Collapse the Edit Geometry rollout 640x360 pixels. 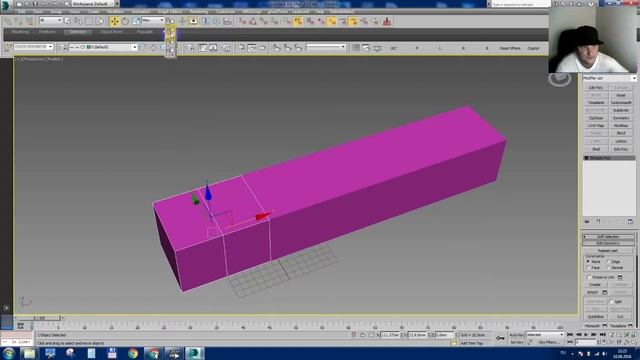(x=608, y=243)
